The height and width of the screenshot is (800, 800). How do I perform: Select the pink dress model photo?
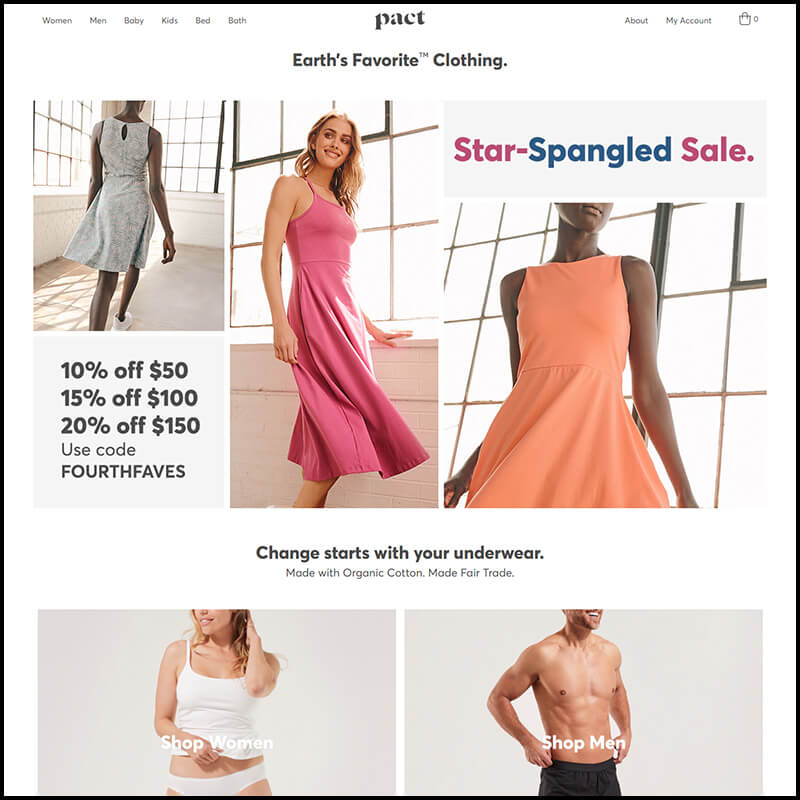(334, 304)
